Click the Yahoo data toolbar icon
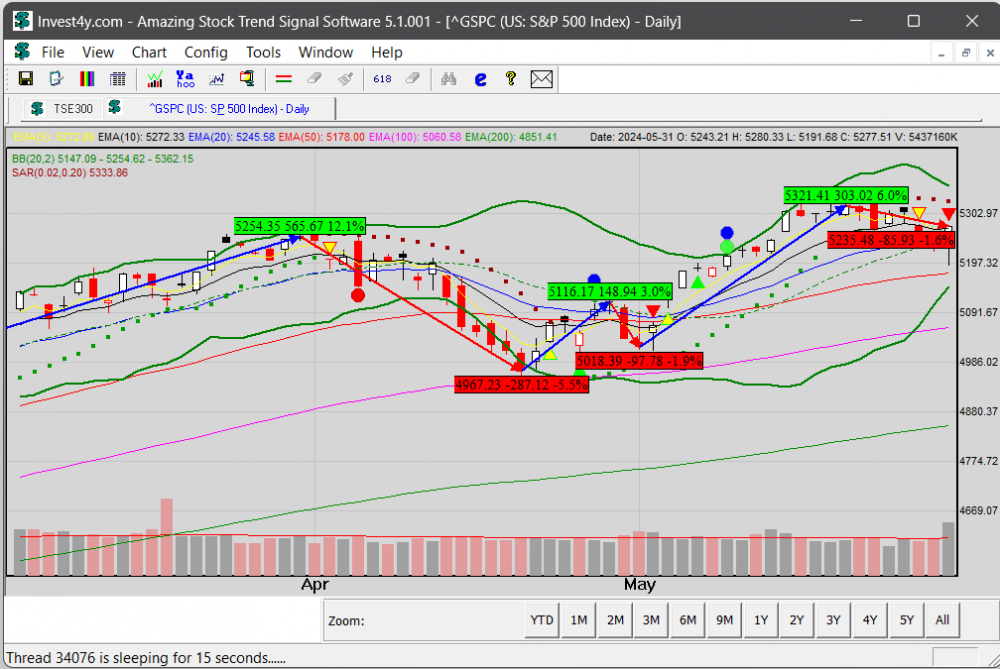 [x=185, y=78]
